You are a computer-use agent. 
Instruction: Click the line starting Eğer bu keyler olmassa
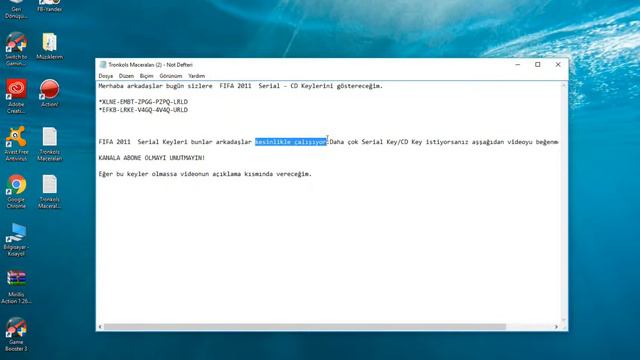205,174
